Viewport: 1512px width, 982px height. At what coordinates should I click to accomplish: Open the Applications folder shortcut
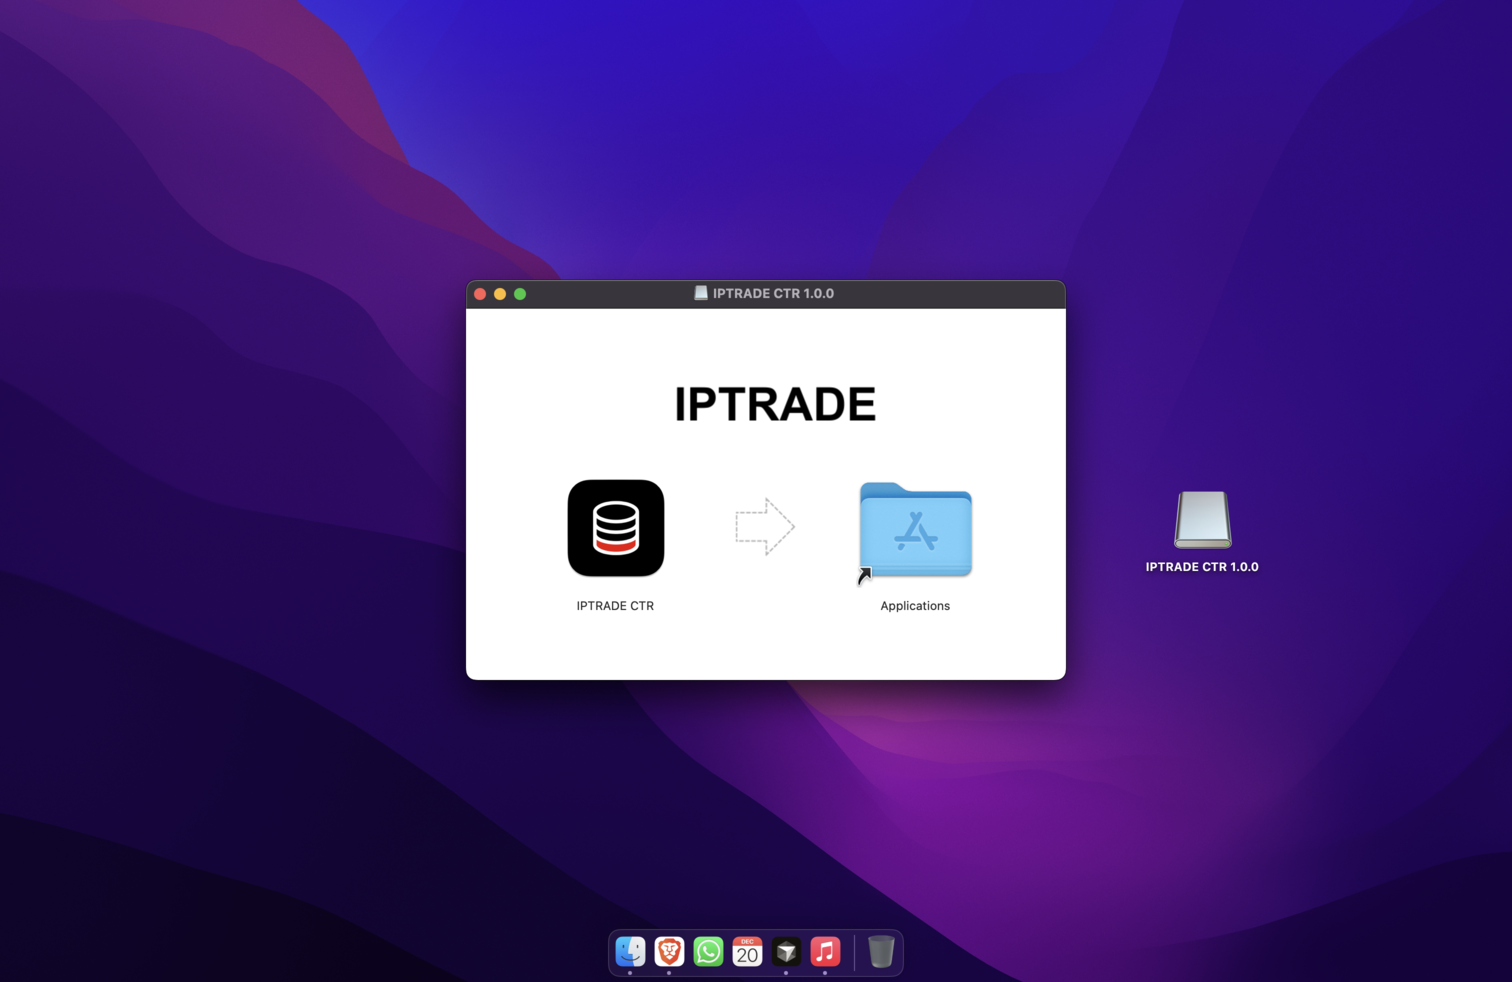[914, 531]
